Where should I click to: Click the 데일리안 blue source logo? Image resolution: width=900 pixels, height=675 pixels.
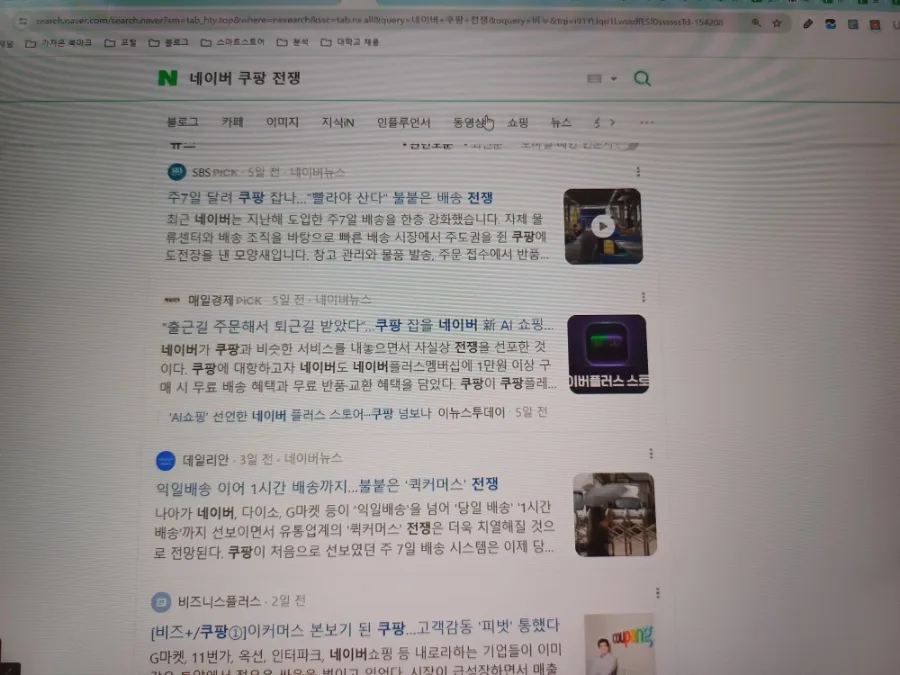coord(165,460)
